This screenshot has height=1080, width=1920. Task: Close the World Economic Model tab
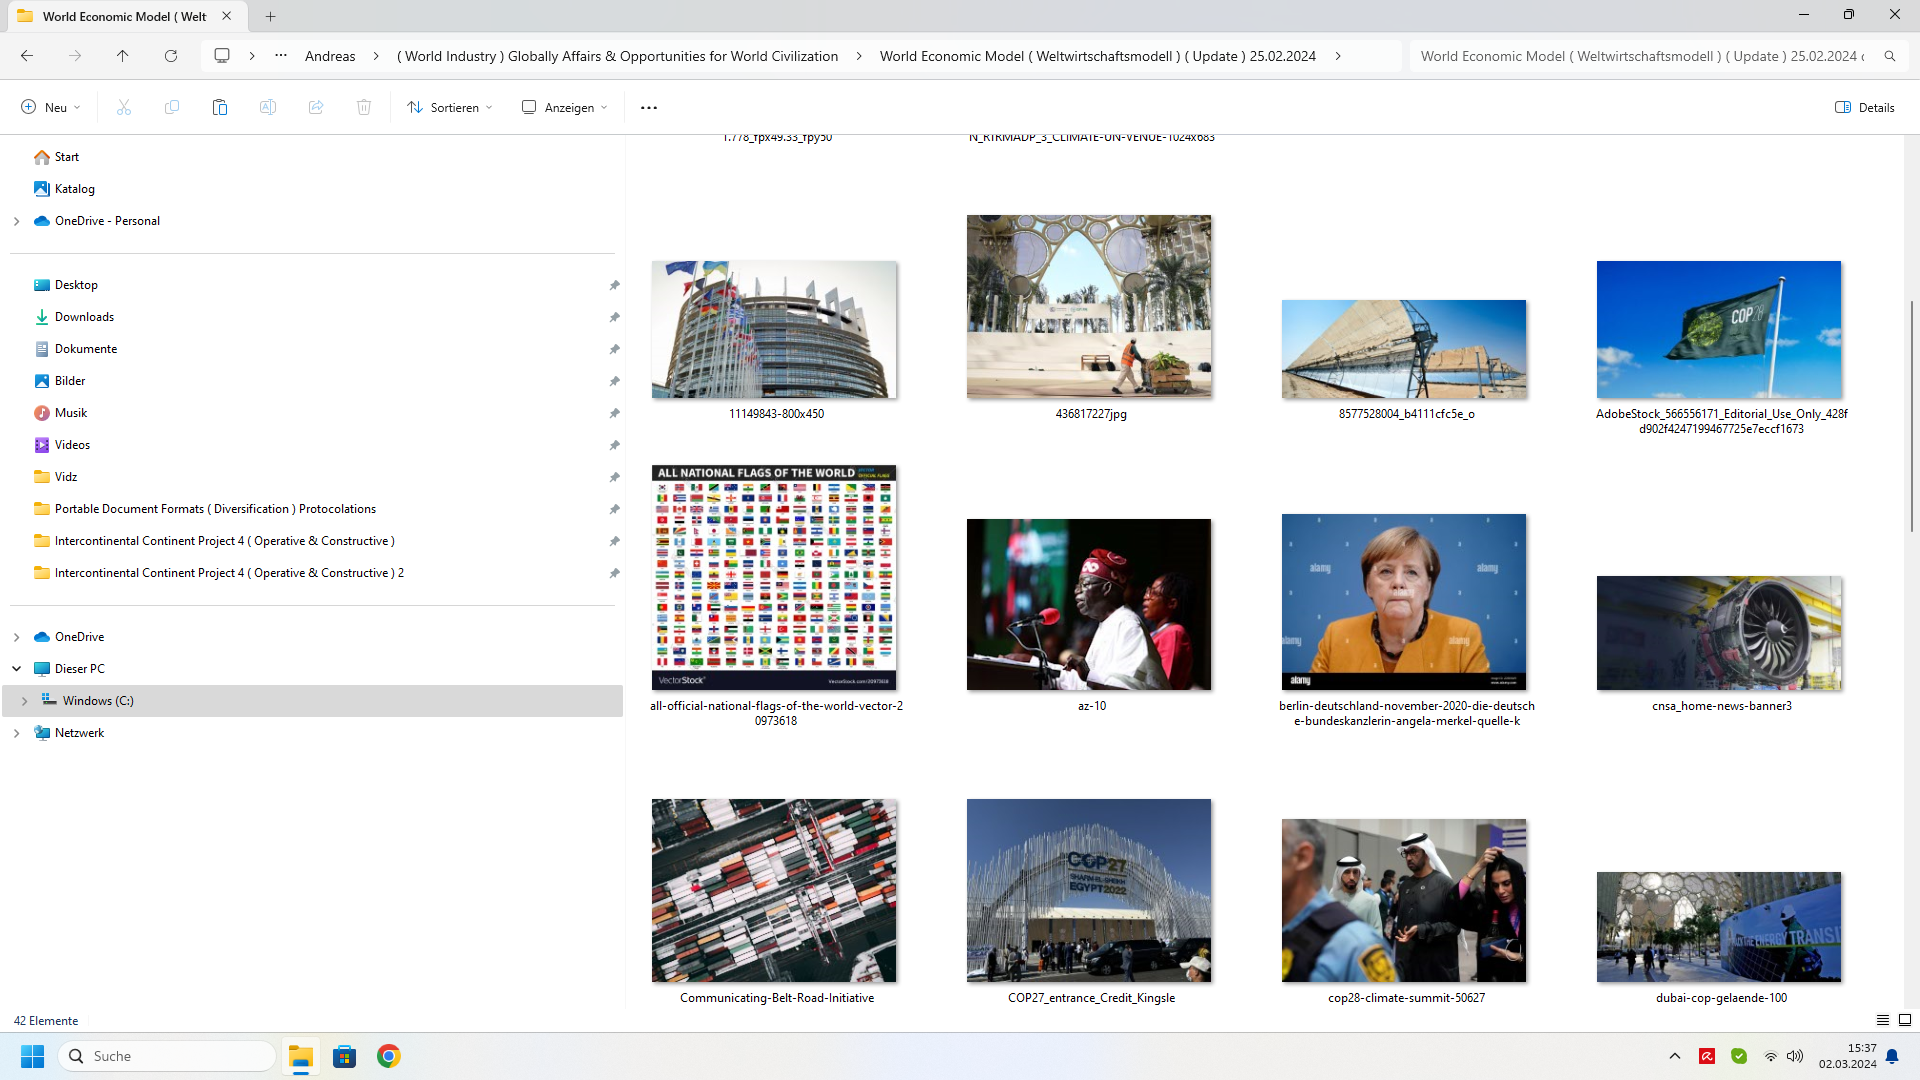pyautogui.click(x=227, y=16)
